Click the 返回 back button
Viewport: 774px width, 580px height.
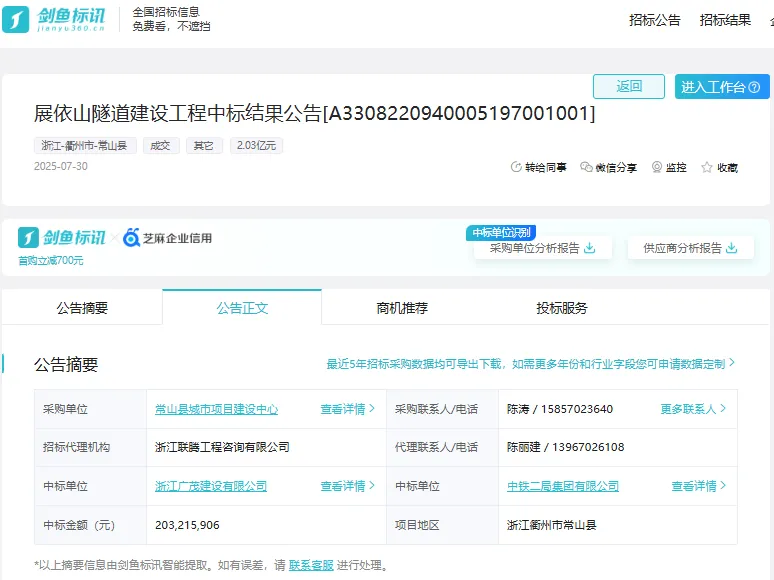click(628, 87)
